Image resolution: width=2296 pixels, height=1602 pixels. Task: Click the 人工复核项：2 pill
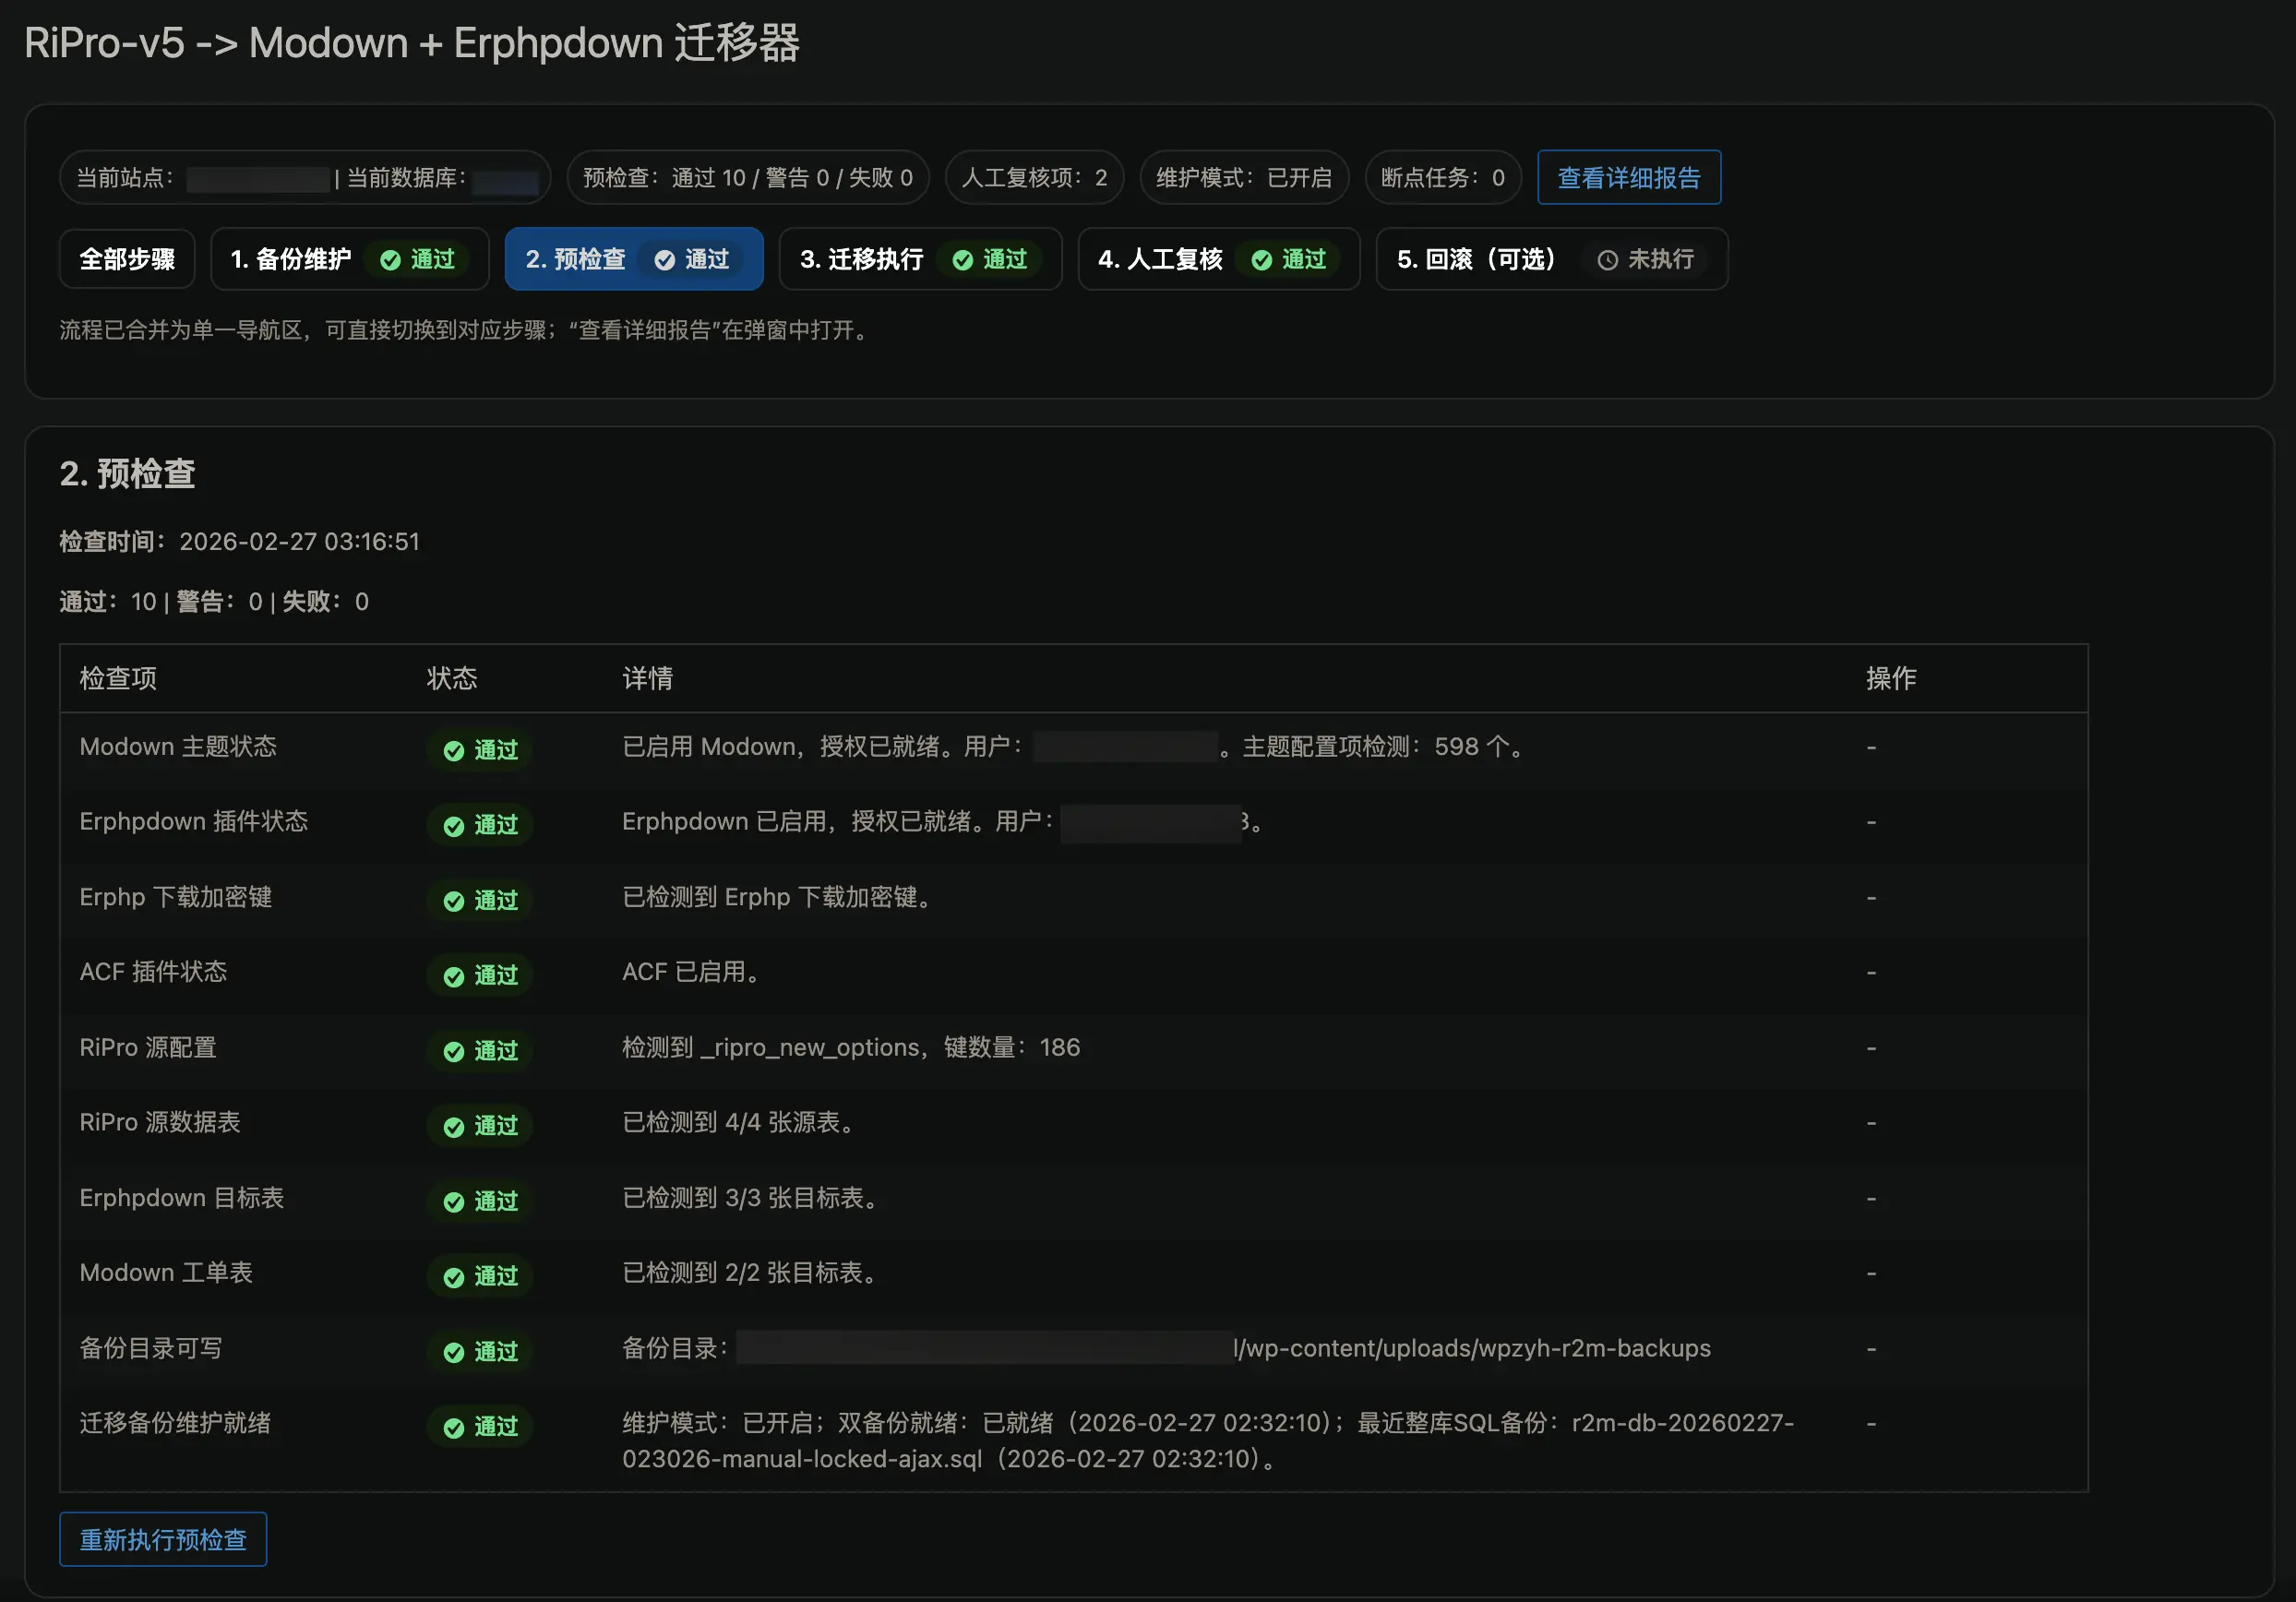point(1034,177)
